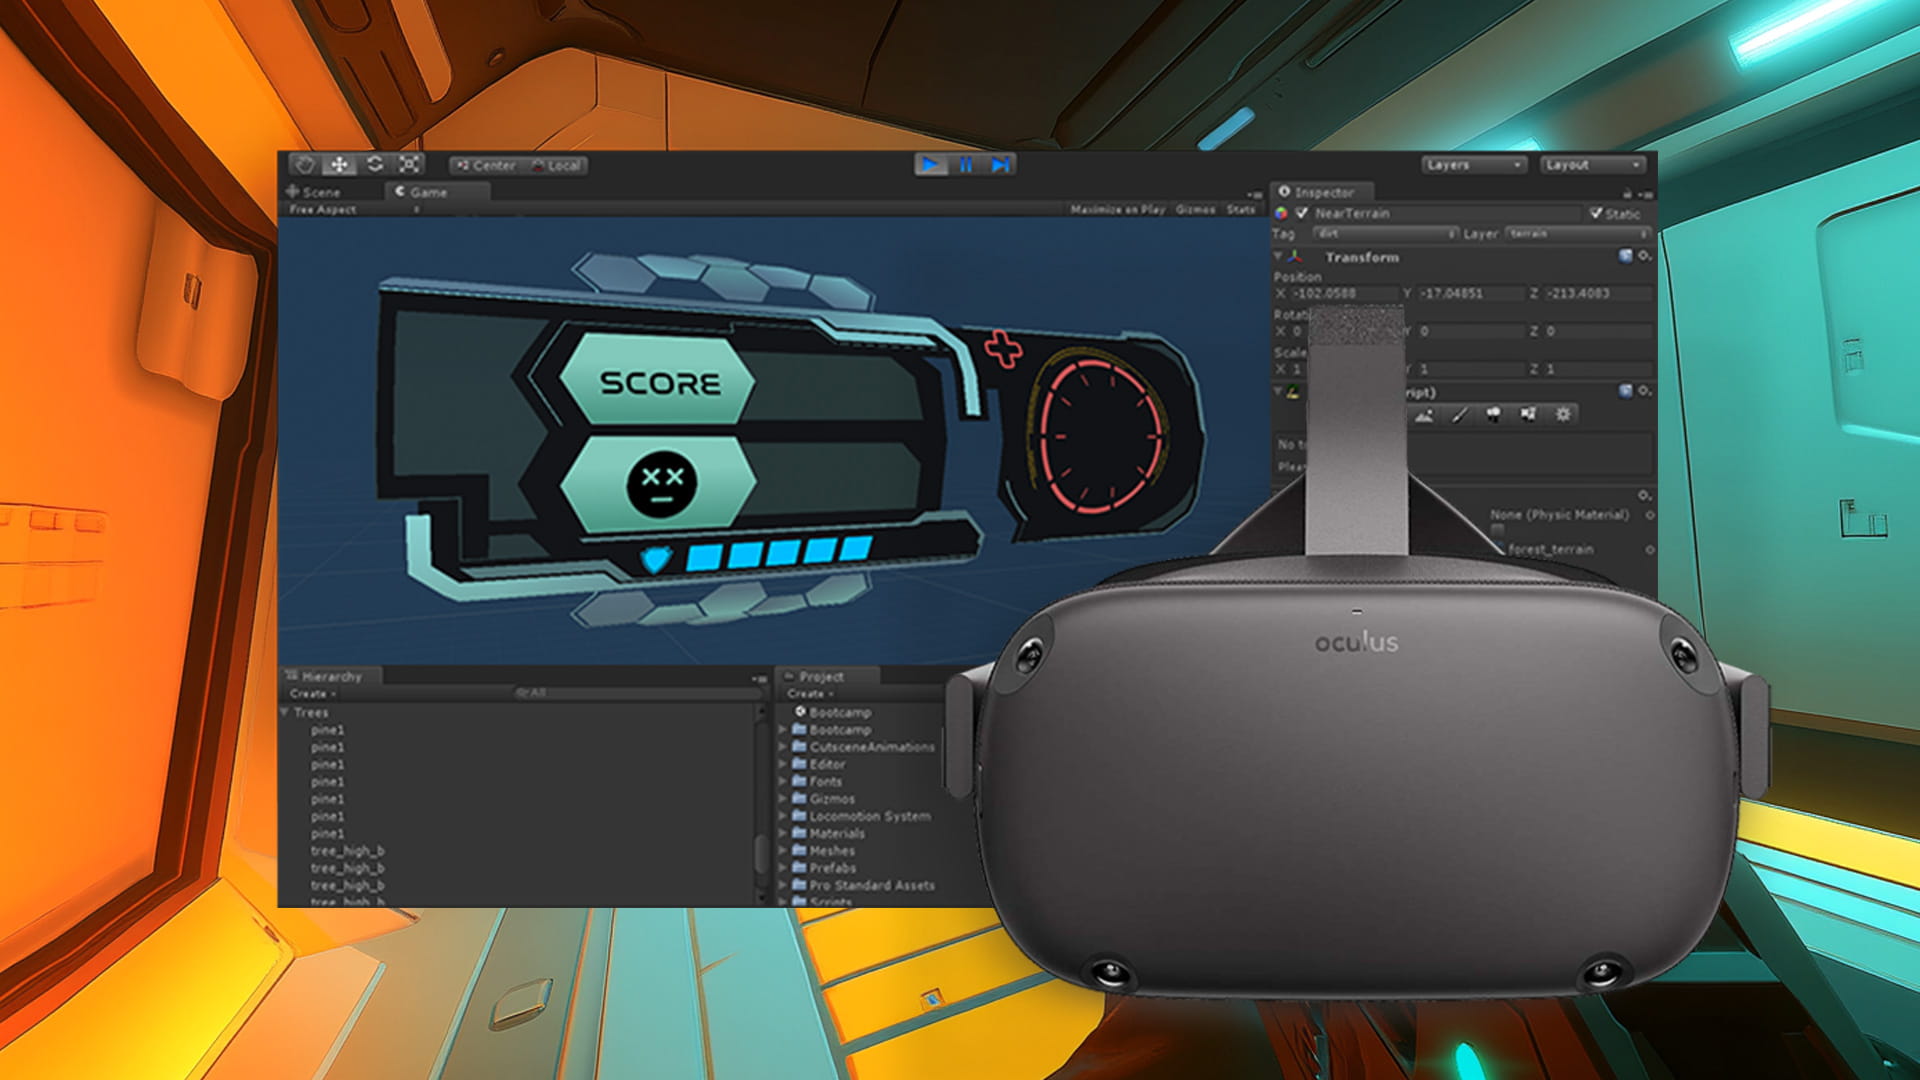
Task: Select the Rotate tool in Unity toolbar
Action: 375,165
